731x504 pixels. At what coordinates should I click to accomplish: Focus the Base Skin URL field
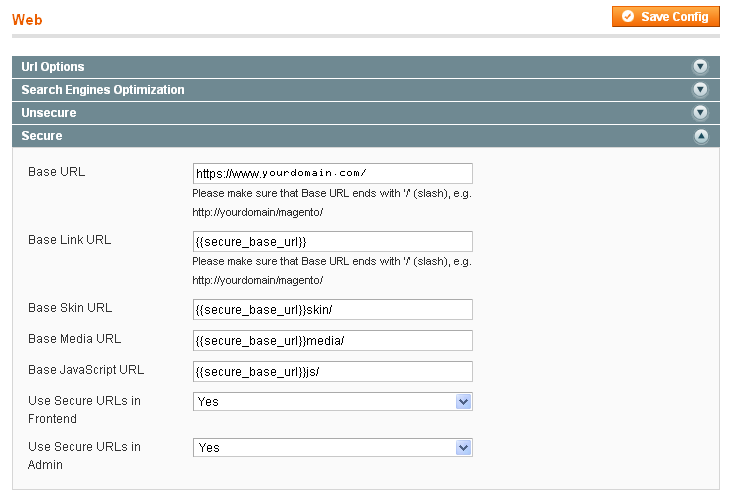point(332,310)
